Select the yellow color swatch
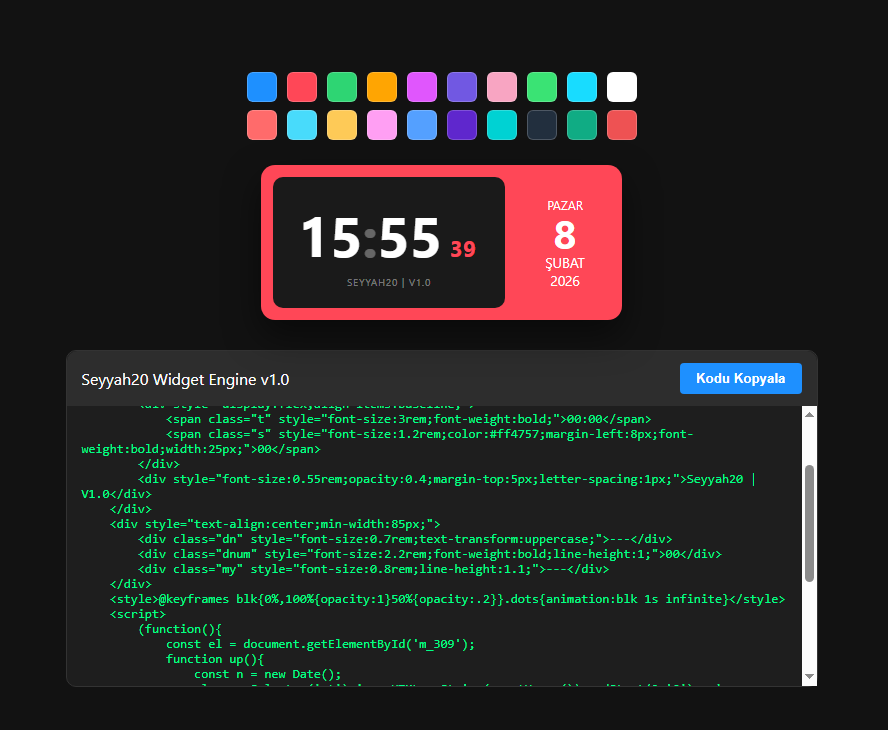The image size is (888, 730). 342,125
